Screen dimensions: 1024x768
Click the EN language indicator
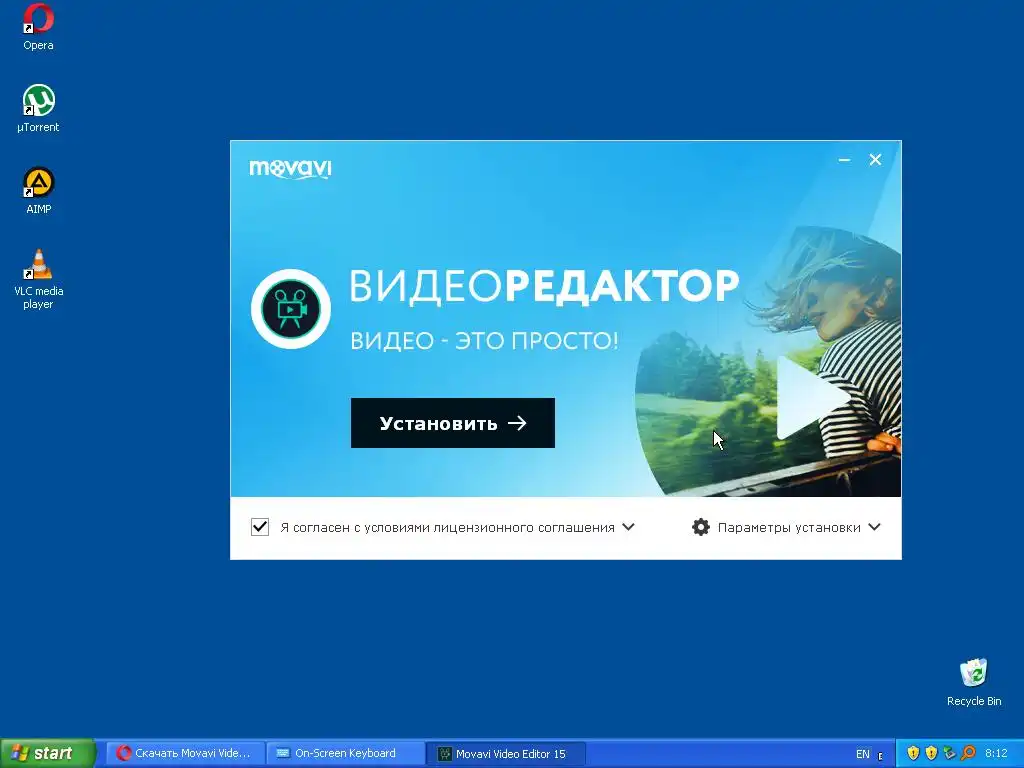point(863,754)
